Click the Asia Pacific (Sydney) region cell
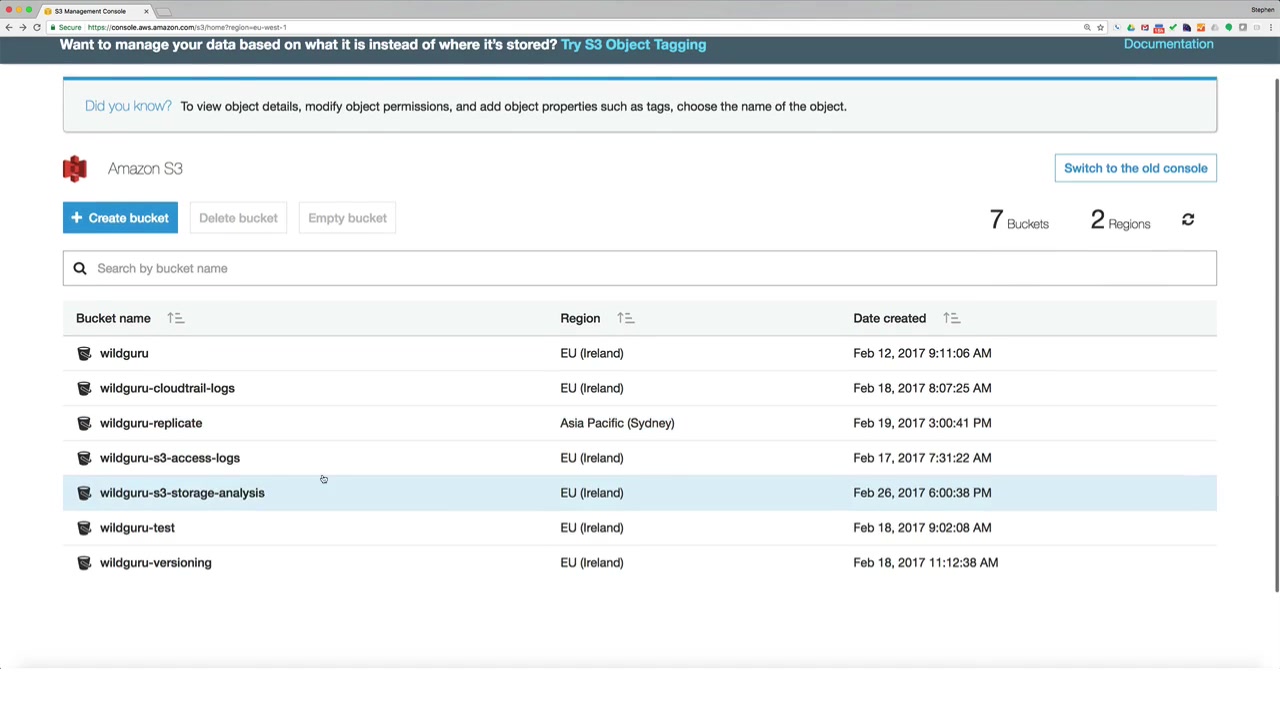Image resolution: width=1280 pixels, height=720 pixels. coord(617,423)
